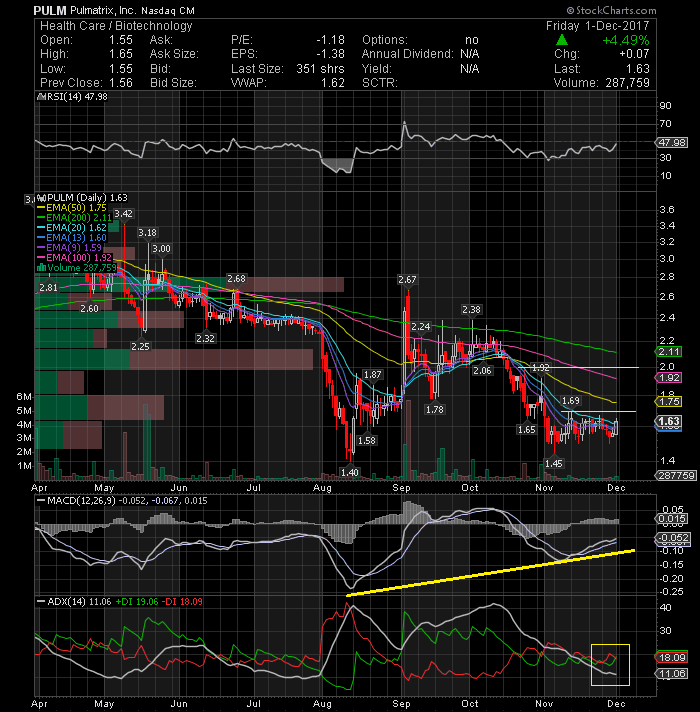Click the 3.18 price label
Screen dimensions: 700x712
(x=148, y=233)
